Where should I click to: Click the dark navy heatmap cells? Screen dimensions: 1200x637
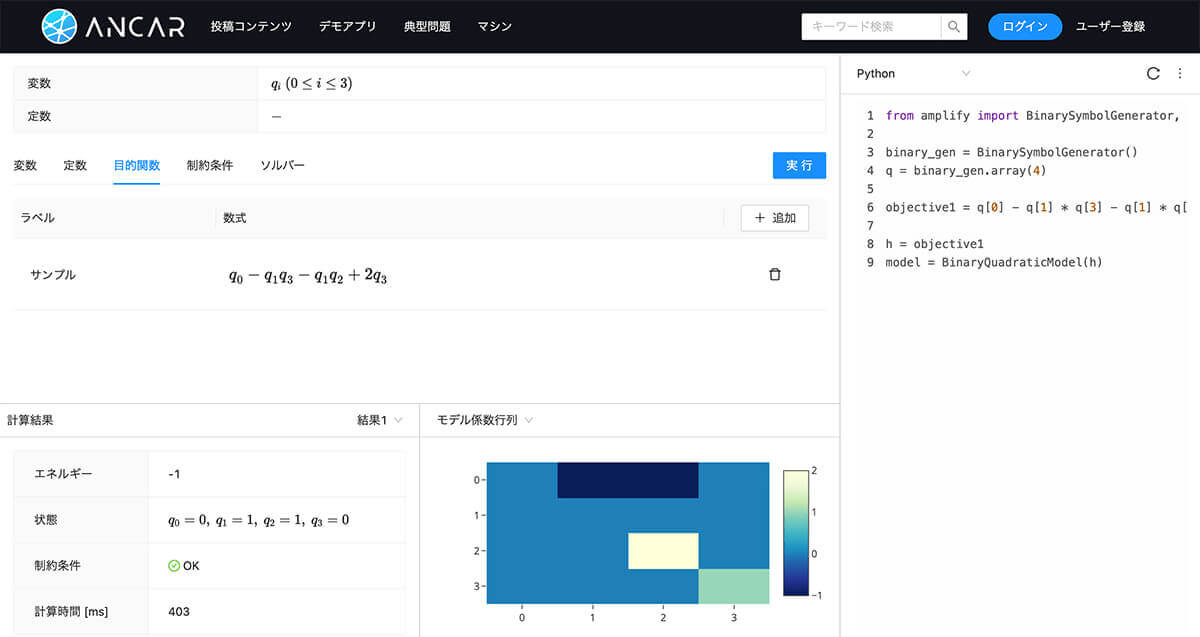click(628, 480)
